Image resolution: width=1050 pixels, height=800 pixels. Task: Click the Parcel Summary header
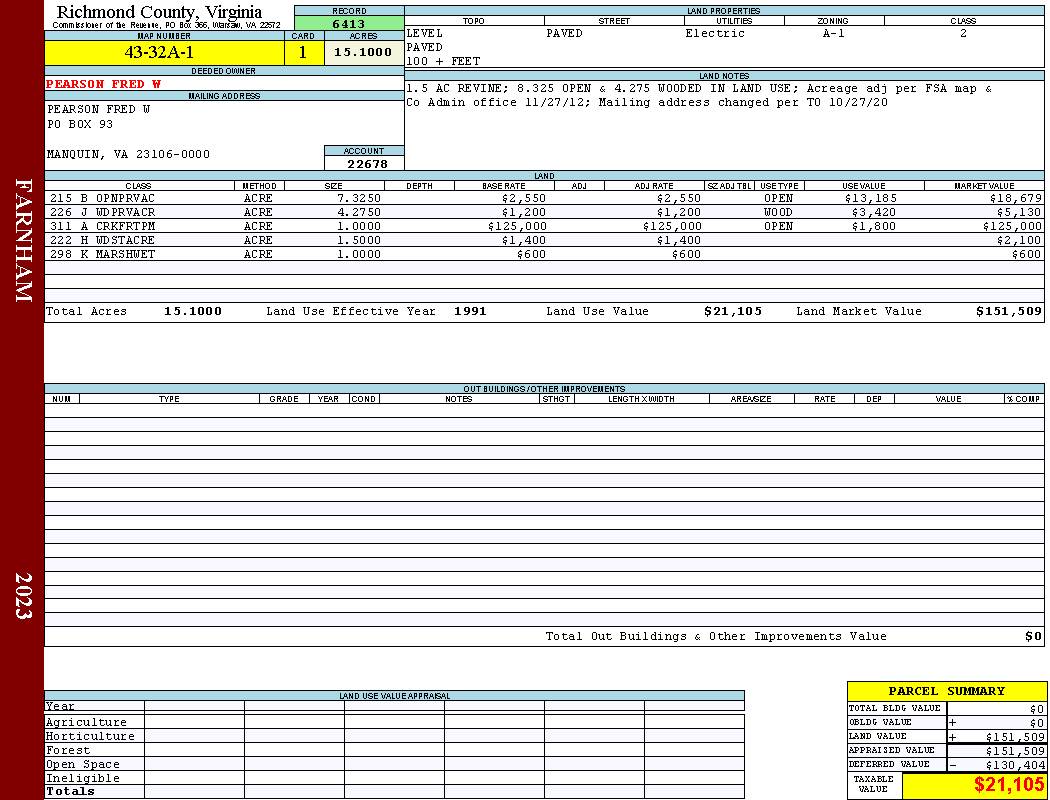click(946, 691)
